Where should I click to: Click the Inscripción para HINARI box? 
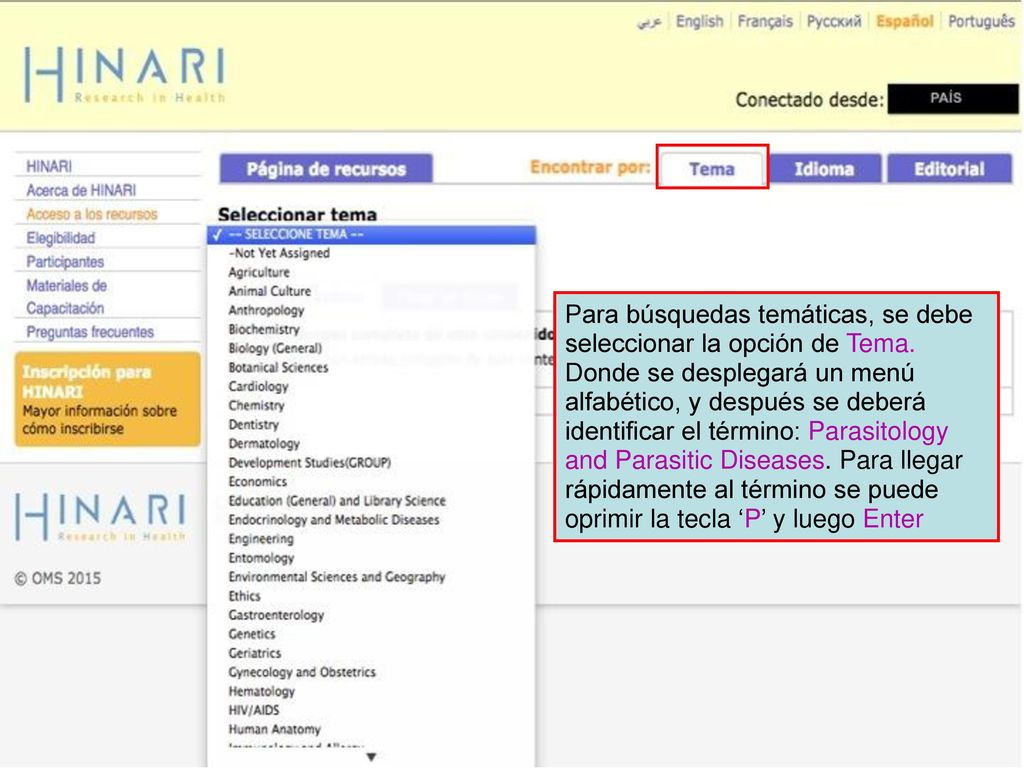[108, 399]
